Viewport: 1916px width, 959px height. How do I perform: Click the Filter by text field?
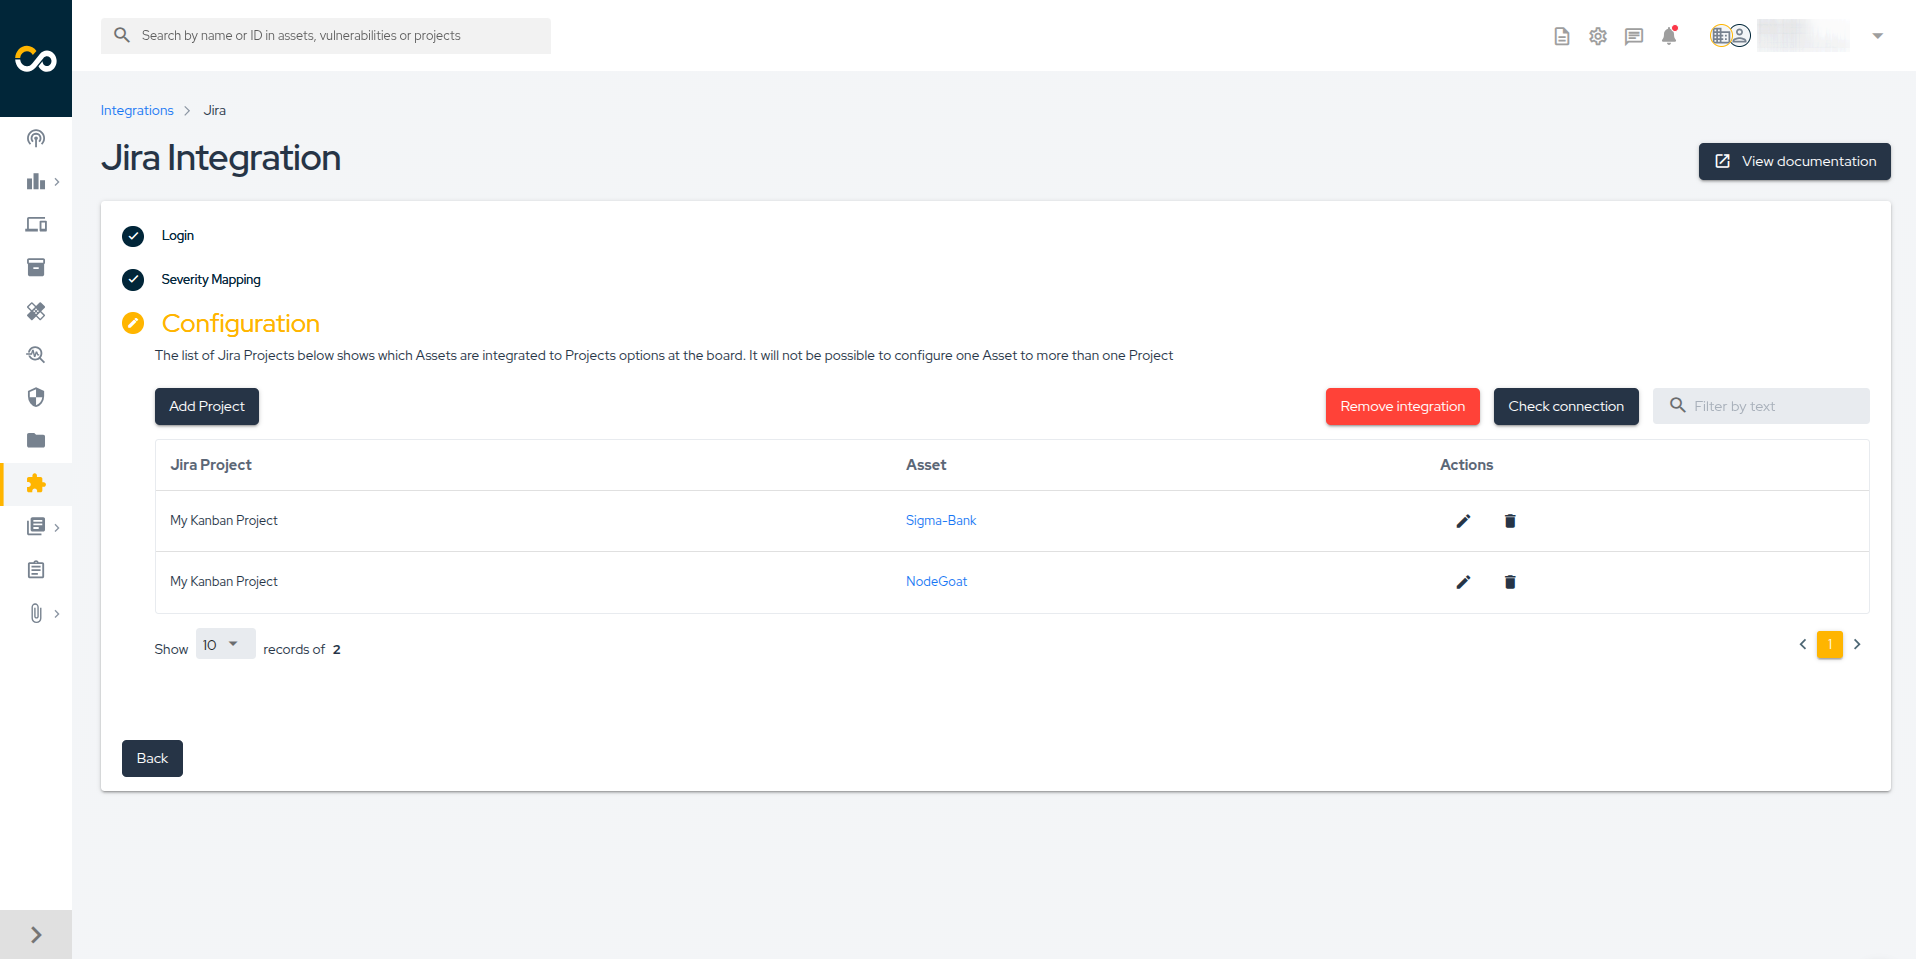pos(1770,407)
